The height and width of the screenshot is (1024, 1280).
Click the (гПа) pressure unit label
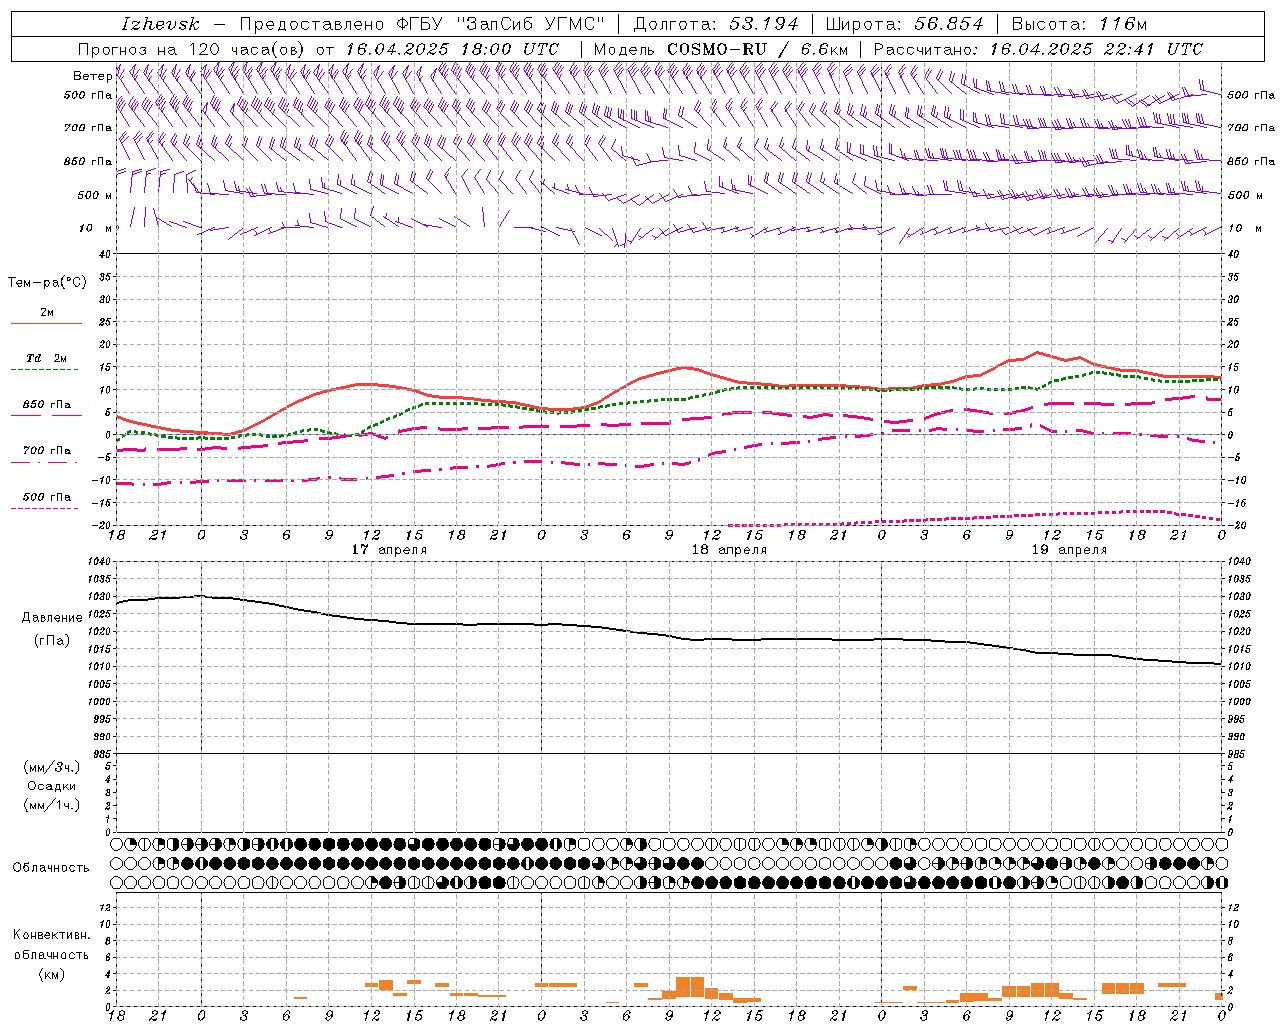51,640
